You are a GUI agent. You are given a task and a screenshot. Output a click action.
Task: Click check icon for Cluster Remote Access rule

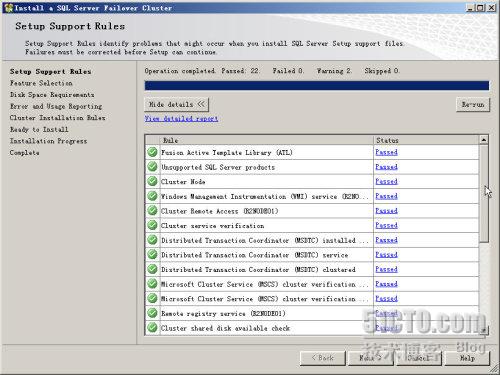tap(152, 211)
